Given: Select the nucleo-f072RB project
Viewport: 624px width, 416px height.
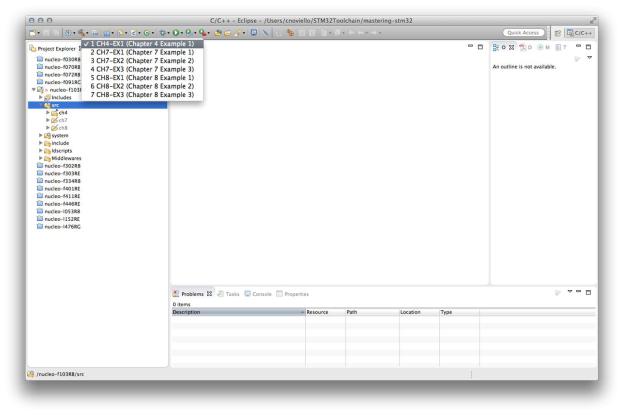Looking at the screenshot, I should coord(58,74).
